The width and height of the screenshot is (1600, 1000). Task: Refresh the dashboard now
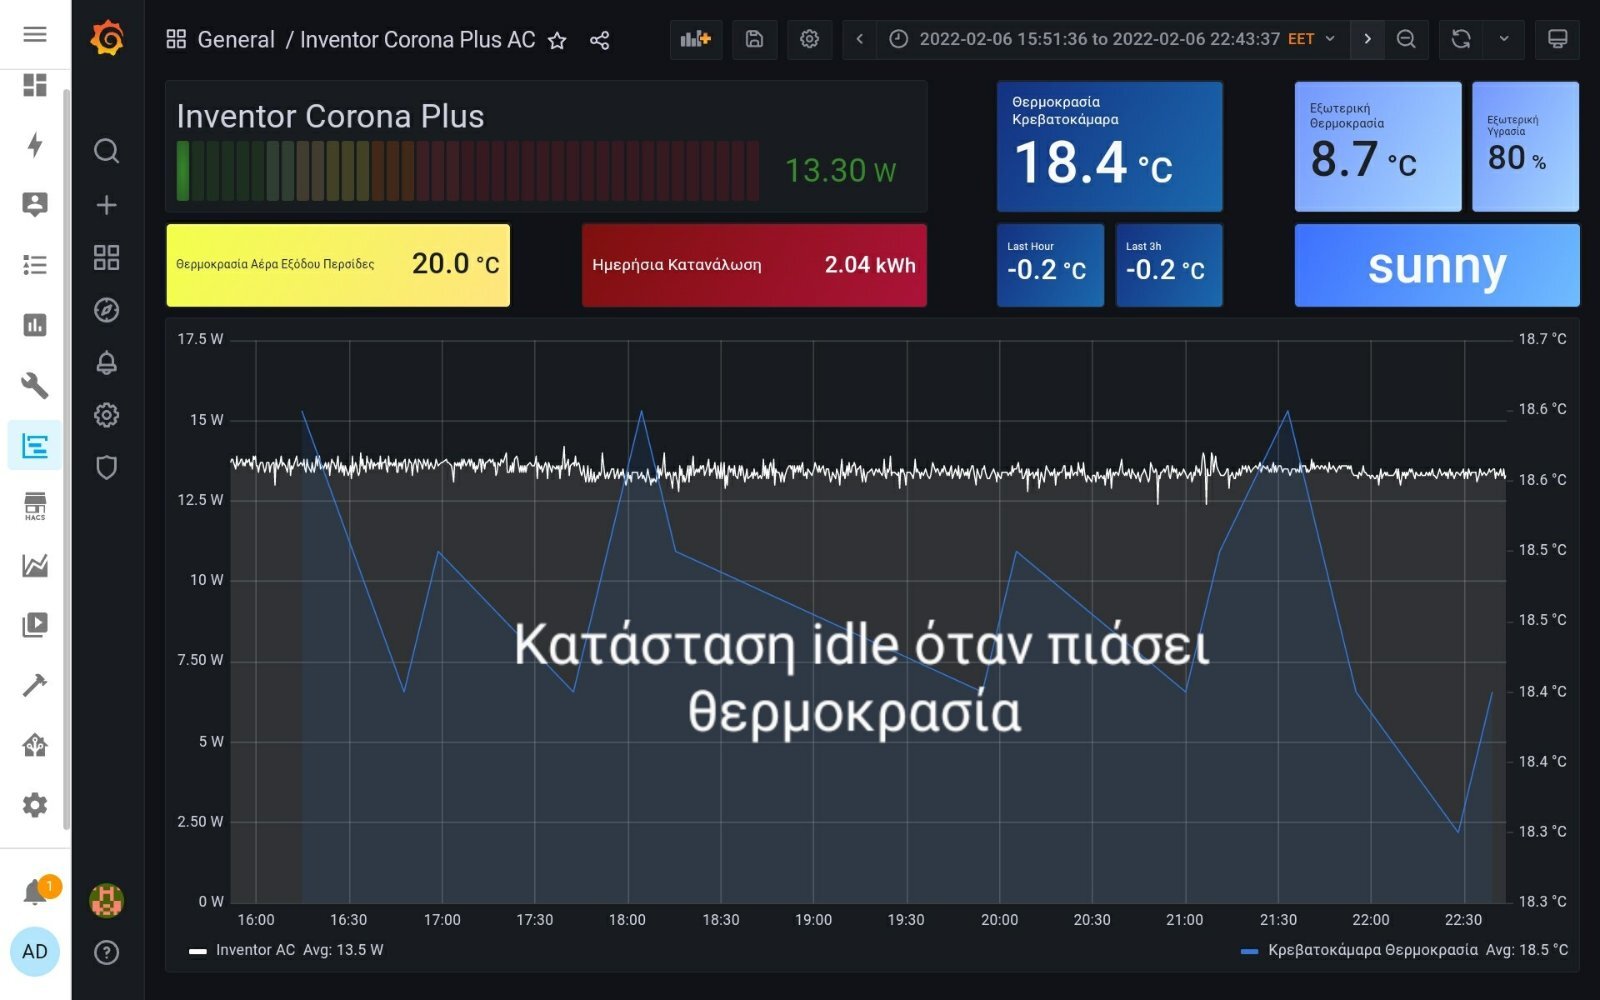[1461, 39]
